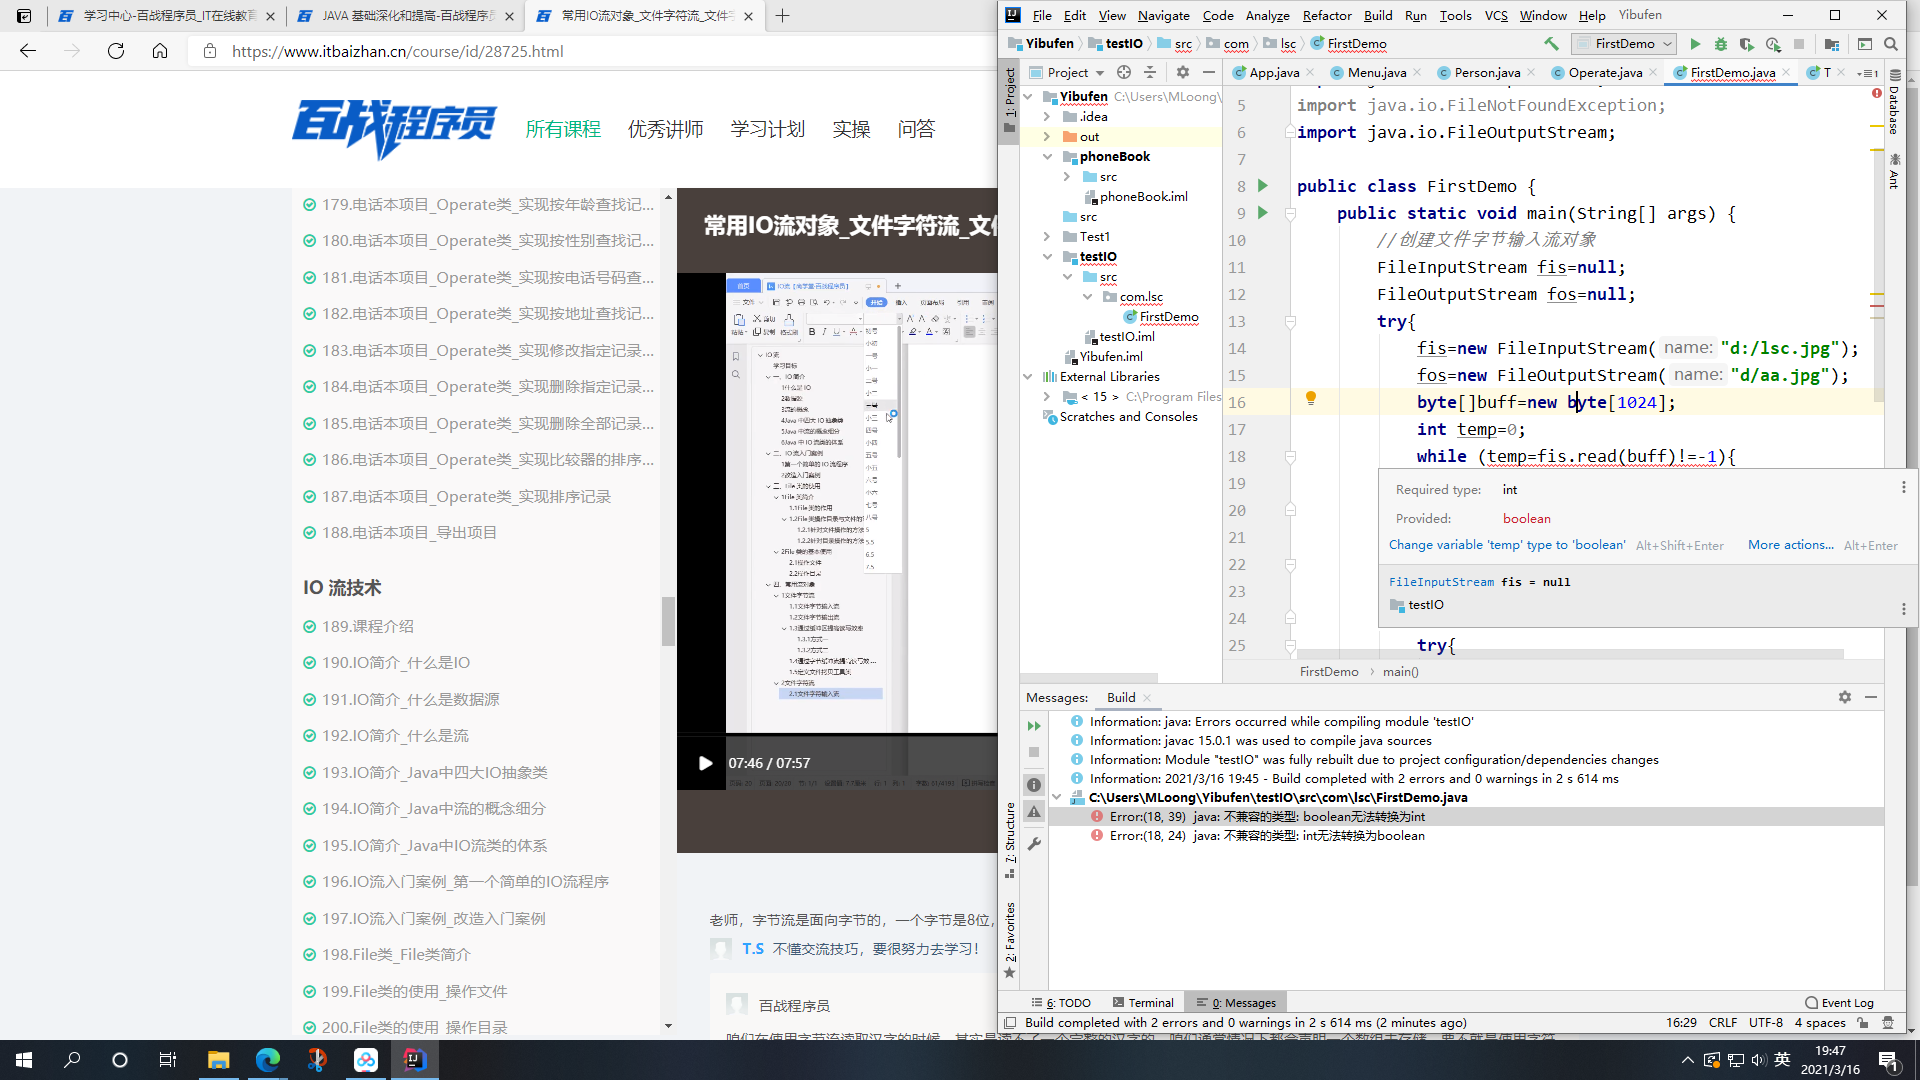Viewport: 1920px width, 1080px height.
Task: Open the TODO tool window
Action: (1062, 1003)
